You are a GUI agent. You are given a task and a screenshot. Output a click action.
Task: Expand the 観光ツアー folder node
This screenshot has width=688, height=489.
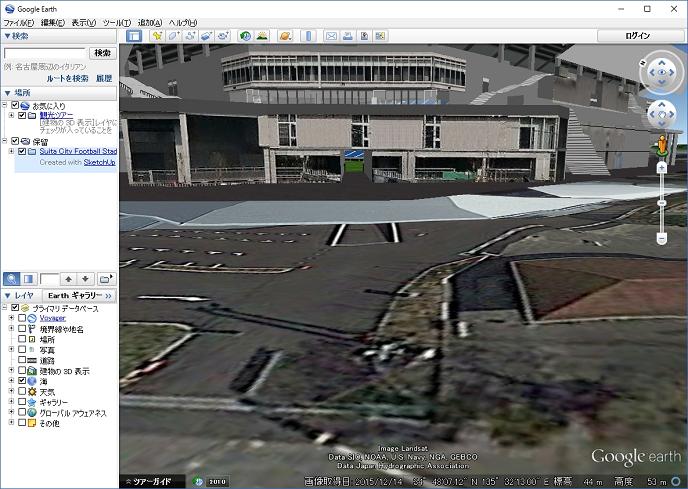(x=11, y=115)
